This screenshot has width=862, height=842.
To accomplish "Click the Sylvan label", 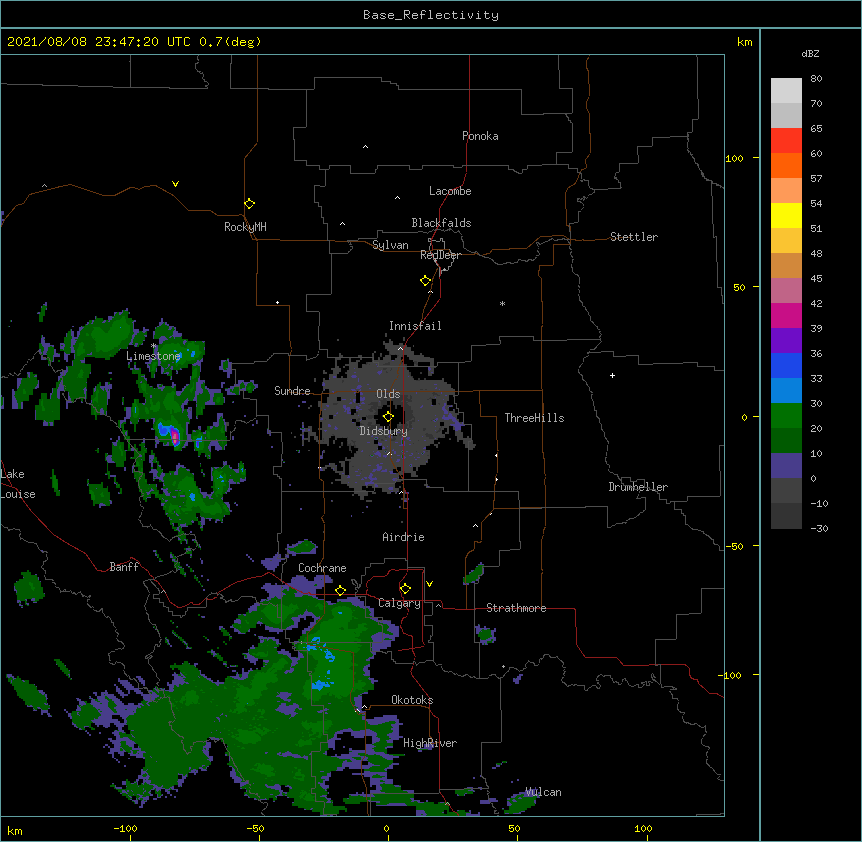I will (x=390, y=245).
